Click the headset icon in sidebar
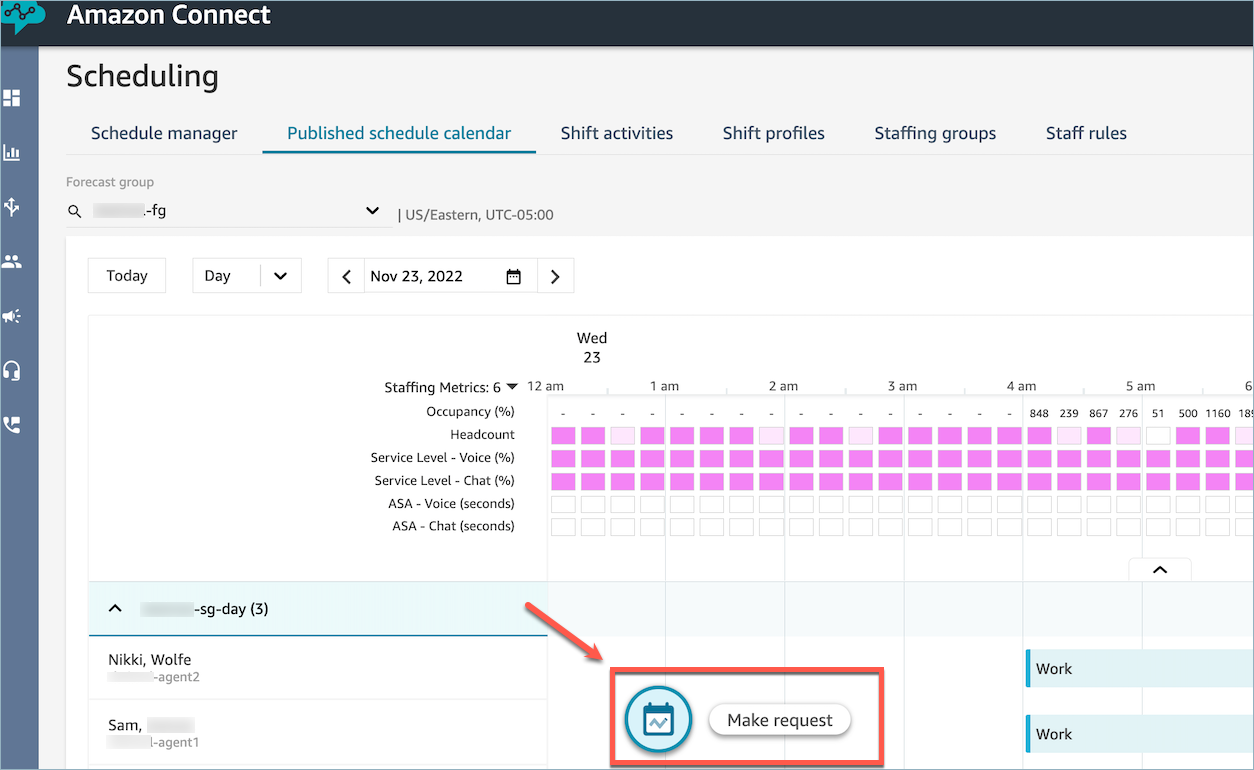Viewport: 1254px width, 770px height. [x=12, y=371]
